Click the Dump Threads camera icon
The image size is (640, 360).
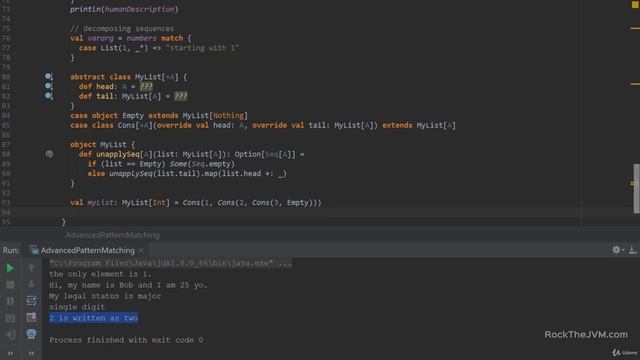tap(10, 318)
